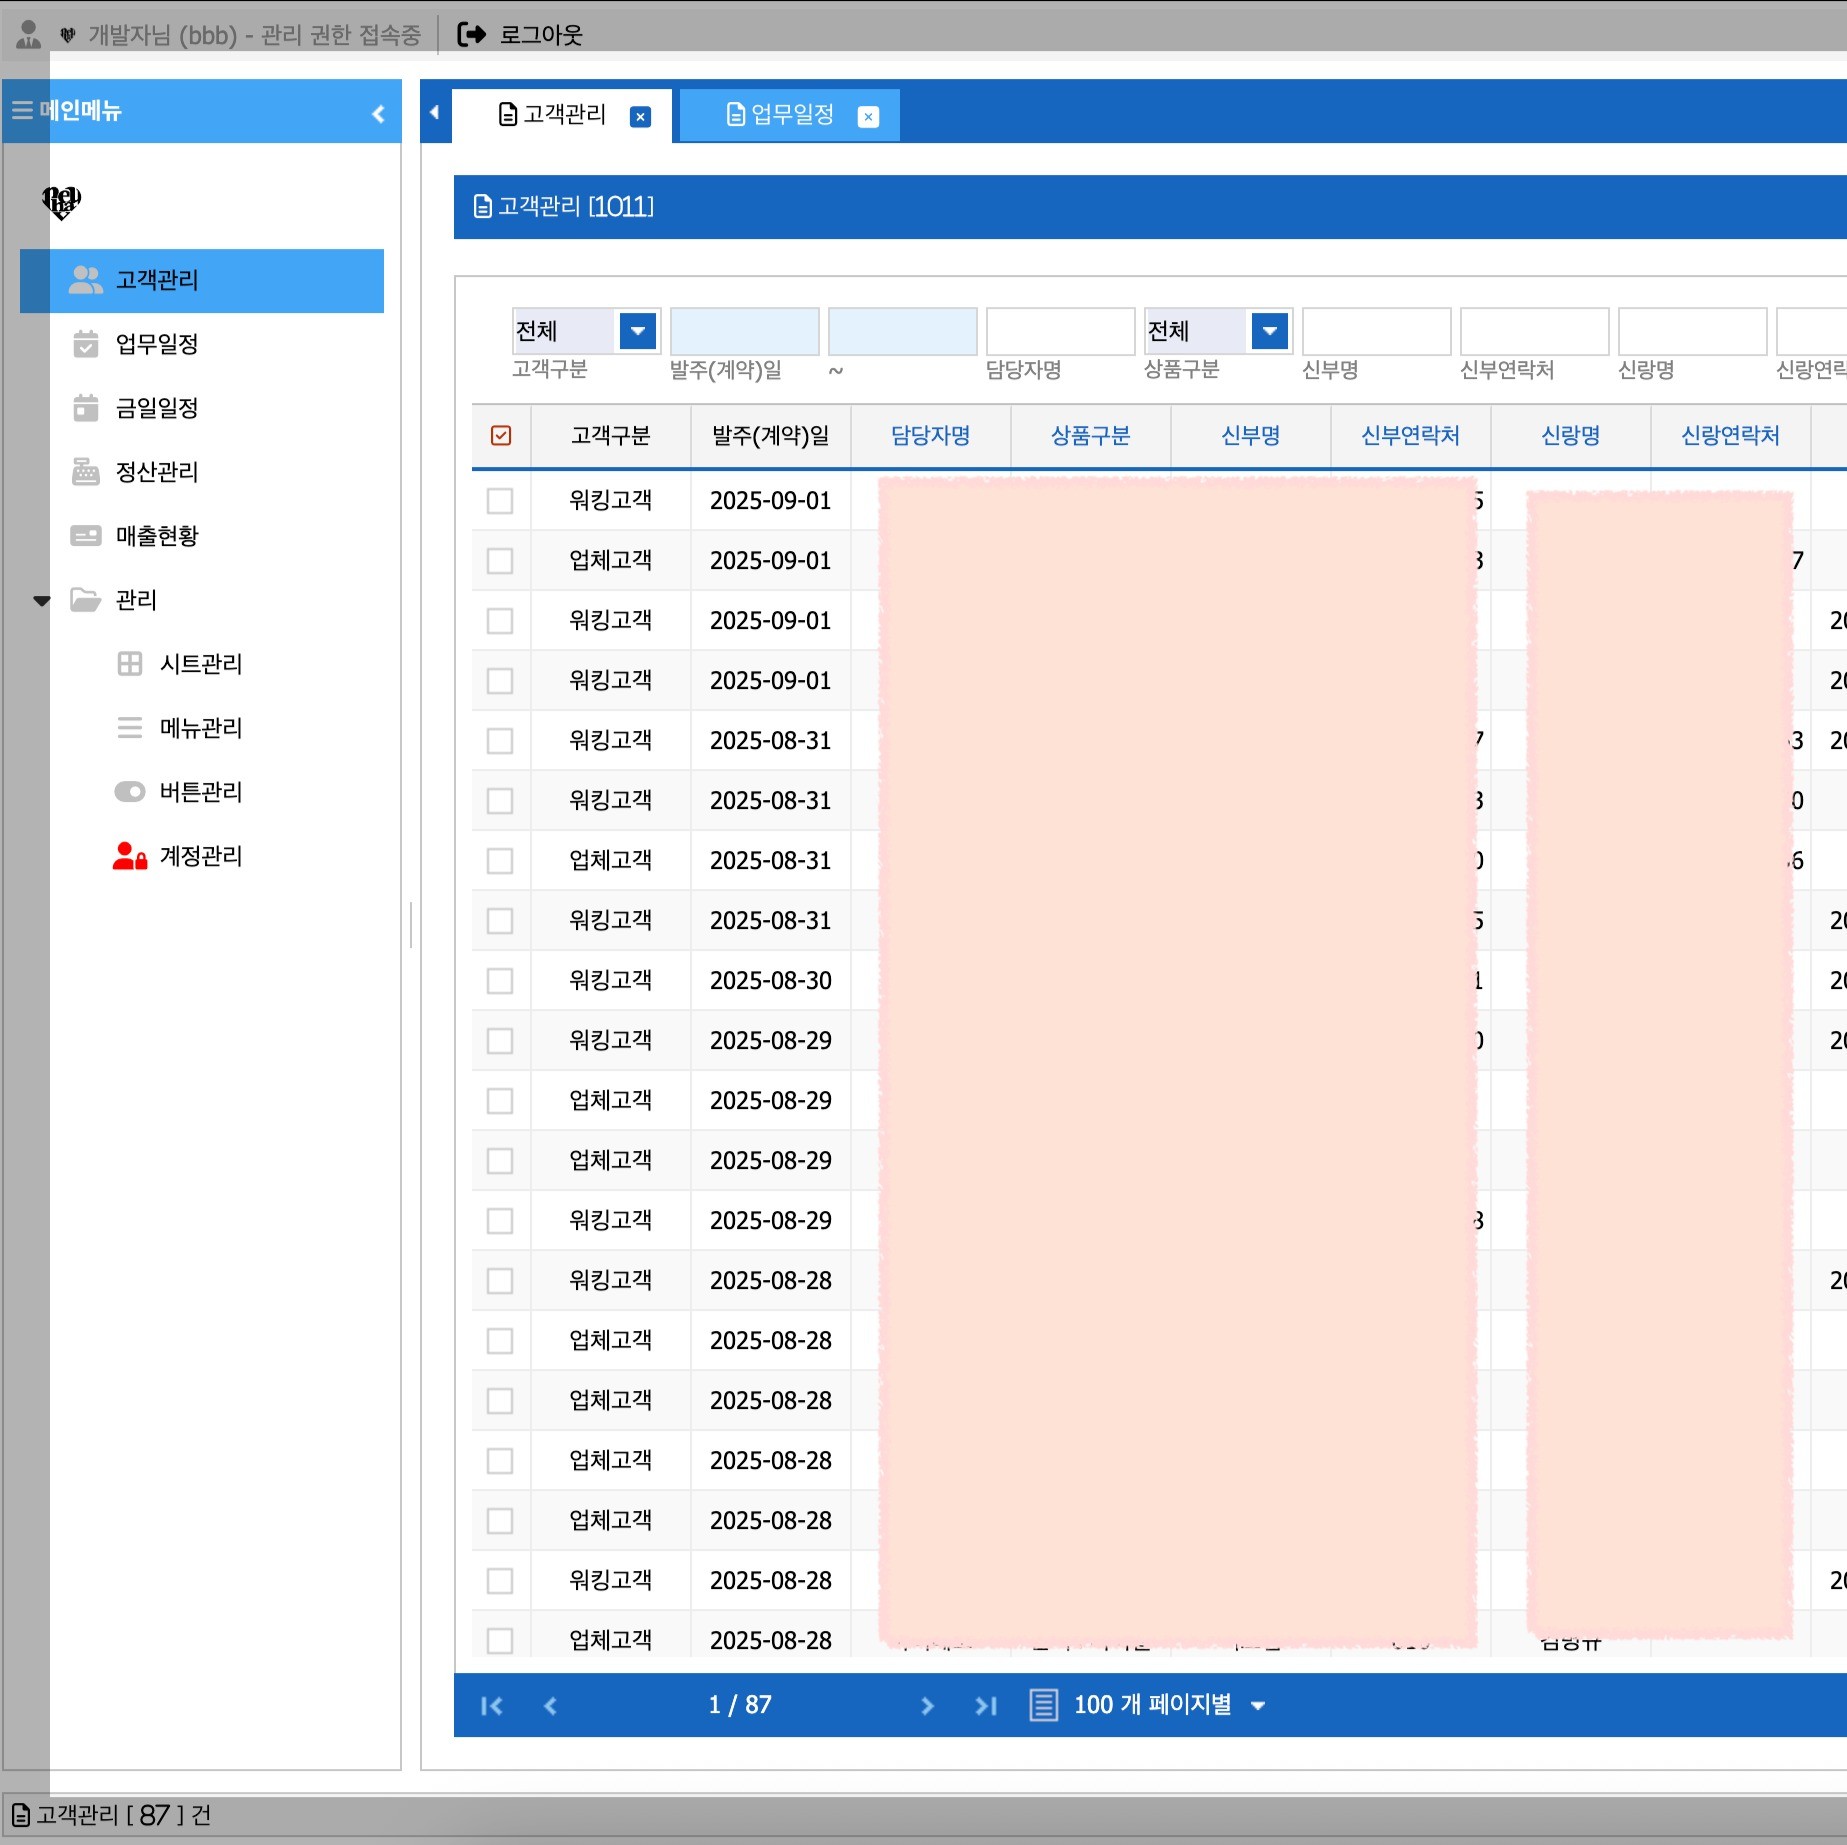Click the 시트관리 grid icon
The width and height of the screenshot is (1847, 1845).
coord(130,664)
